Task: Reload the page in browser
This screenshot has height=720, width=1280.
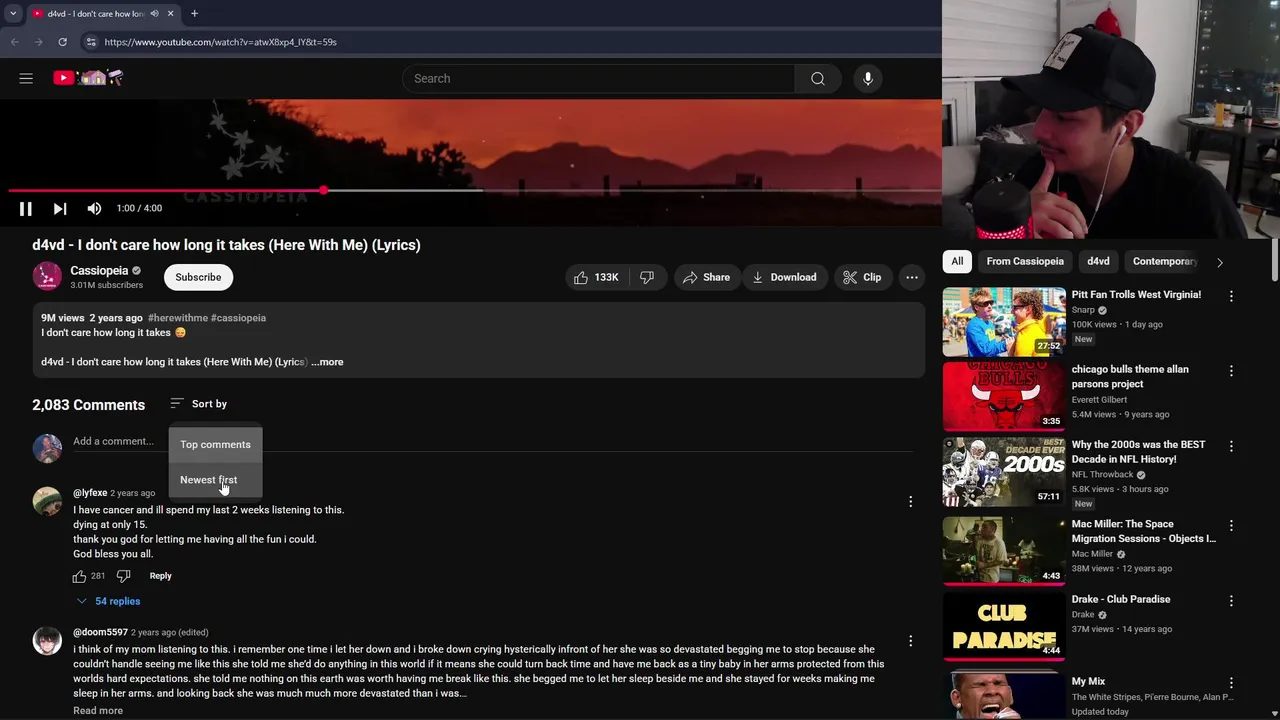Action: coord(62,42)
